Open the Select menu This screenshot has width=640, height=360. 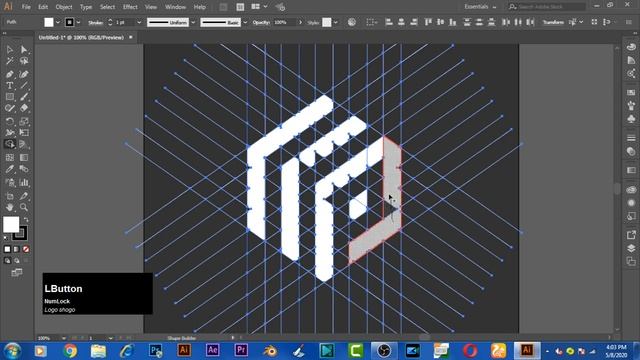click(107, 7)
